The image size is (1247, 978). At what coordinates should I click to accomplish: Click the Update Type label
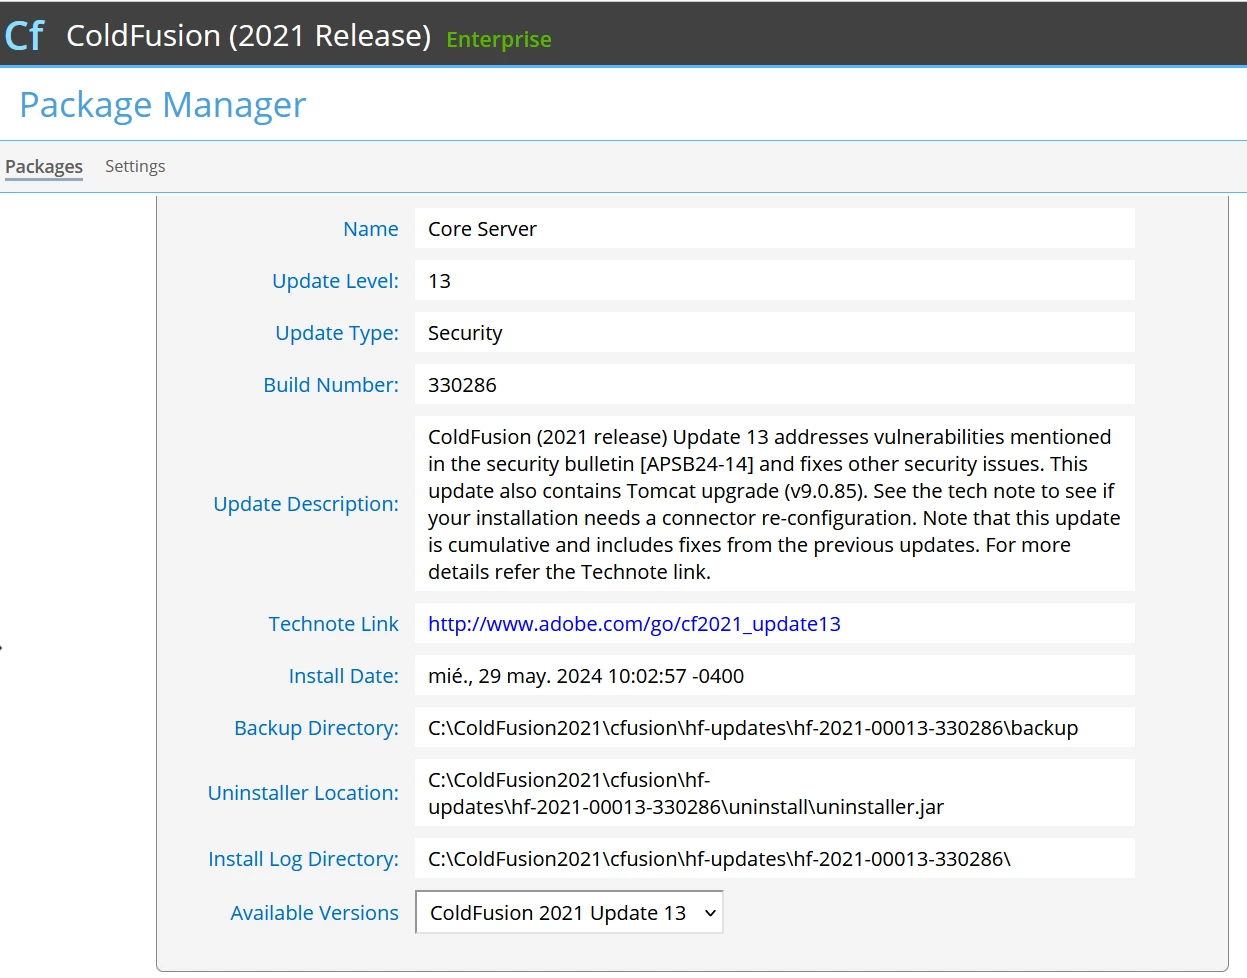(337, 333)
